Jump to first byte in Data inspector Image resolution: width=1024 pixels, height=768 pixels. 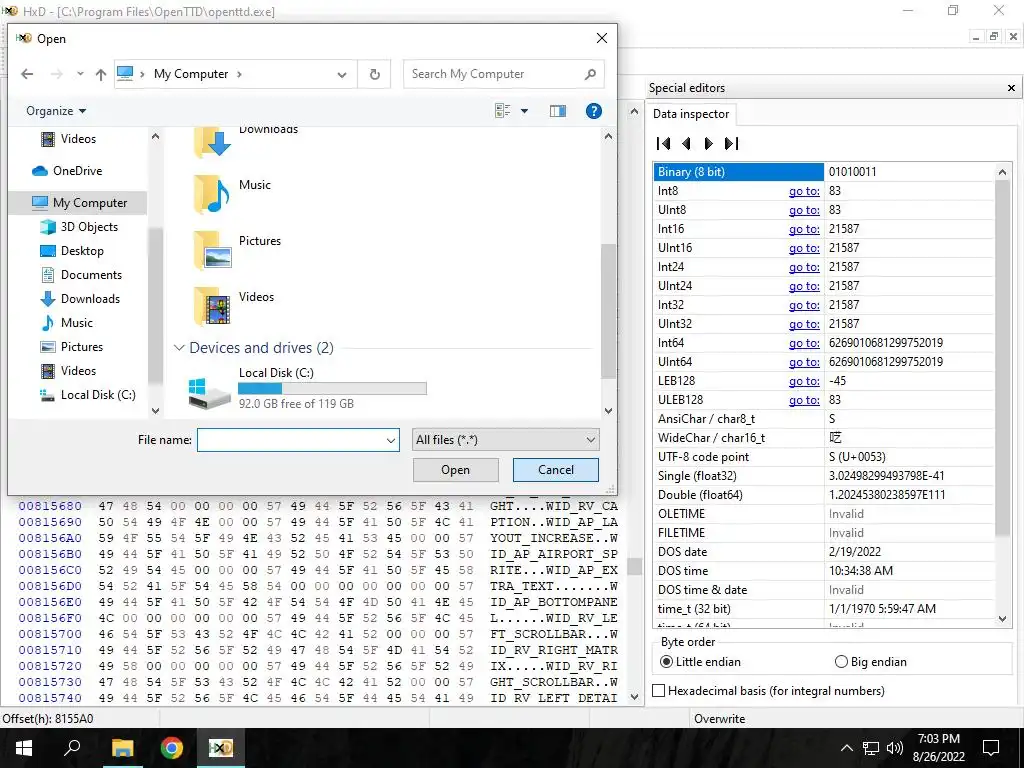click(x=664, y=144)
